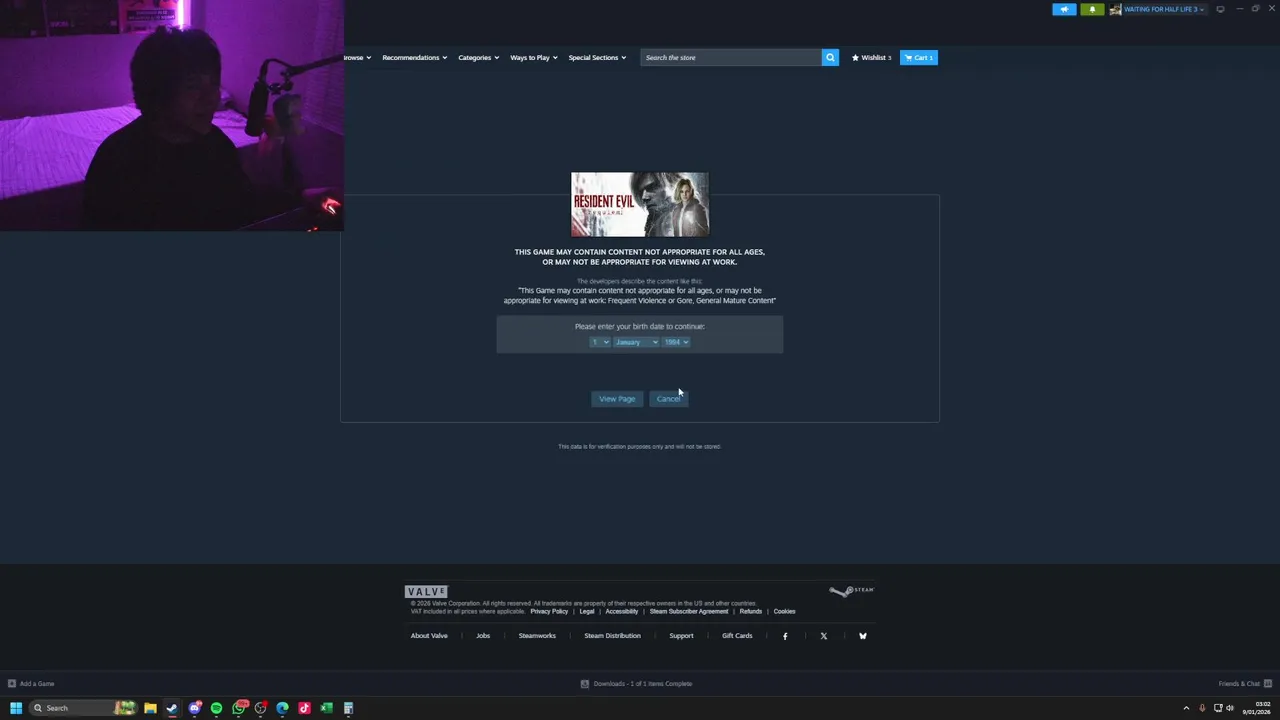Open the Jobs footer link
The width and height of the screenshot is (1280, 720).
click(483, 636)
